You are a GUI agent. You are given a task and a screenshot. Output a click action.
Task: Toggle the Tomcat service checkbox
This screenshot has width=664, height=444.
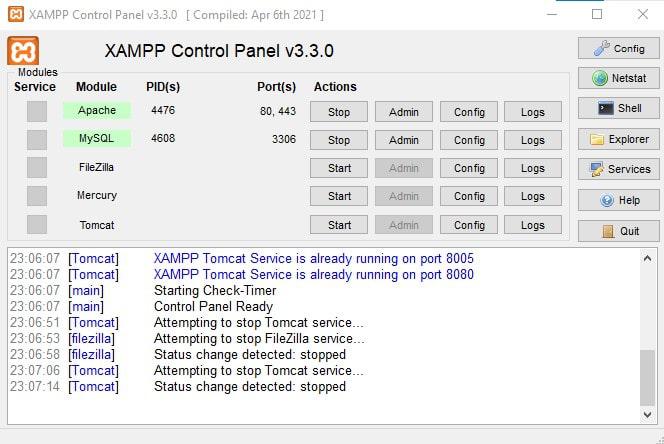(37, 225)
